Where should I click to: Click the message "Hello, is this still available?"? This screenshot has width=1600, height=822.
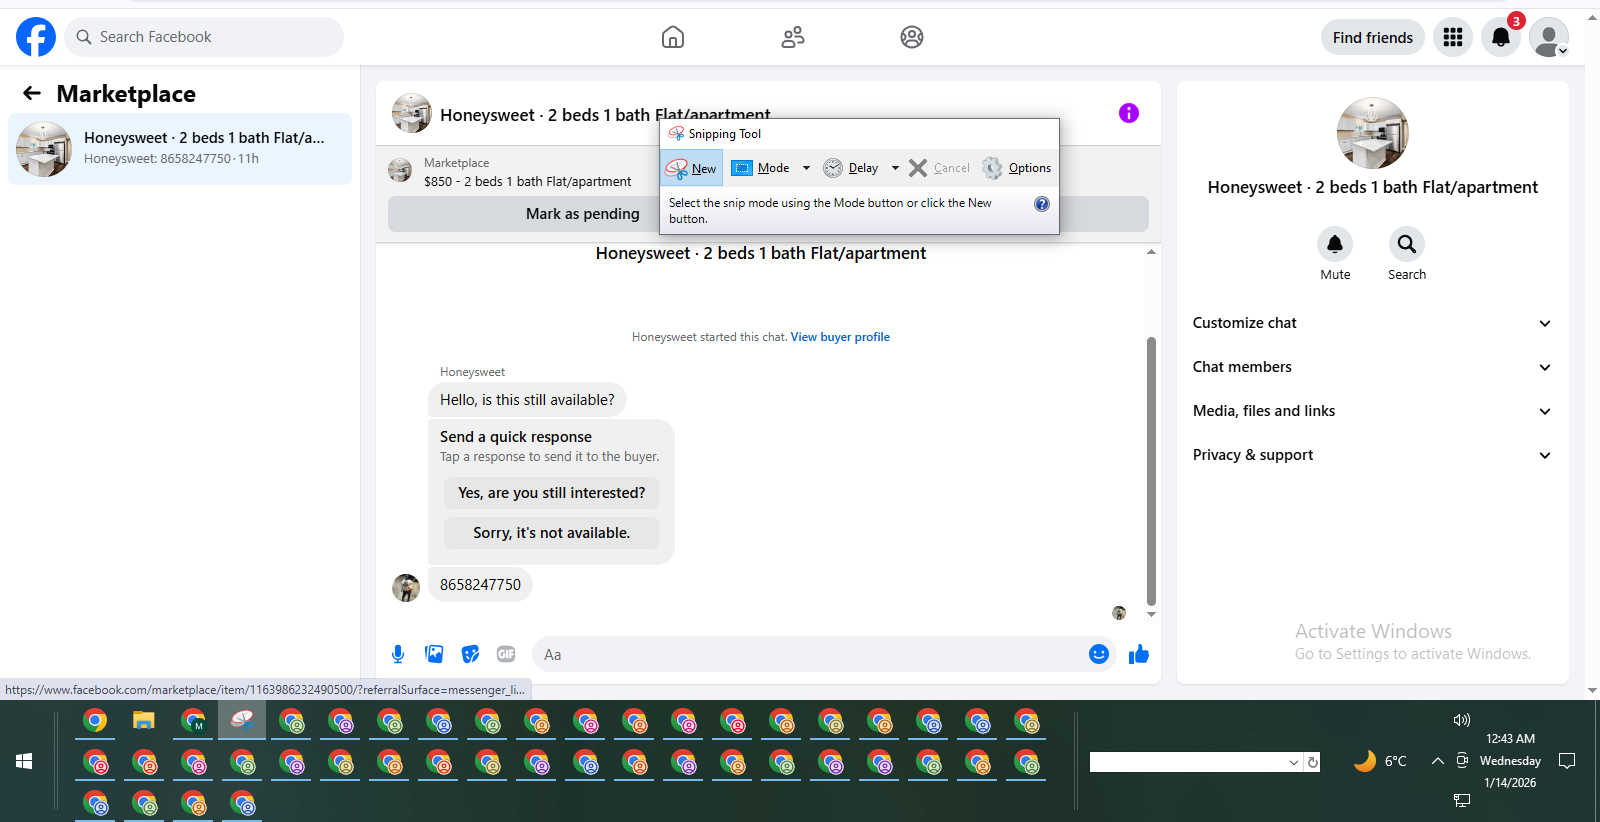[x=527, y=400]
